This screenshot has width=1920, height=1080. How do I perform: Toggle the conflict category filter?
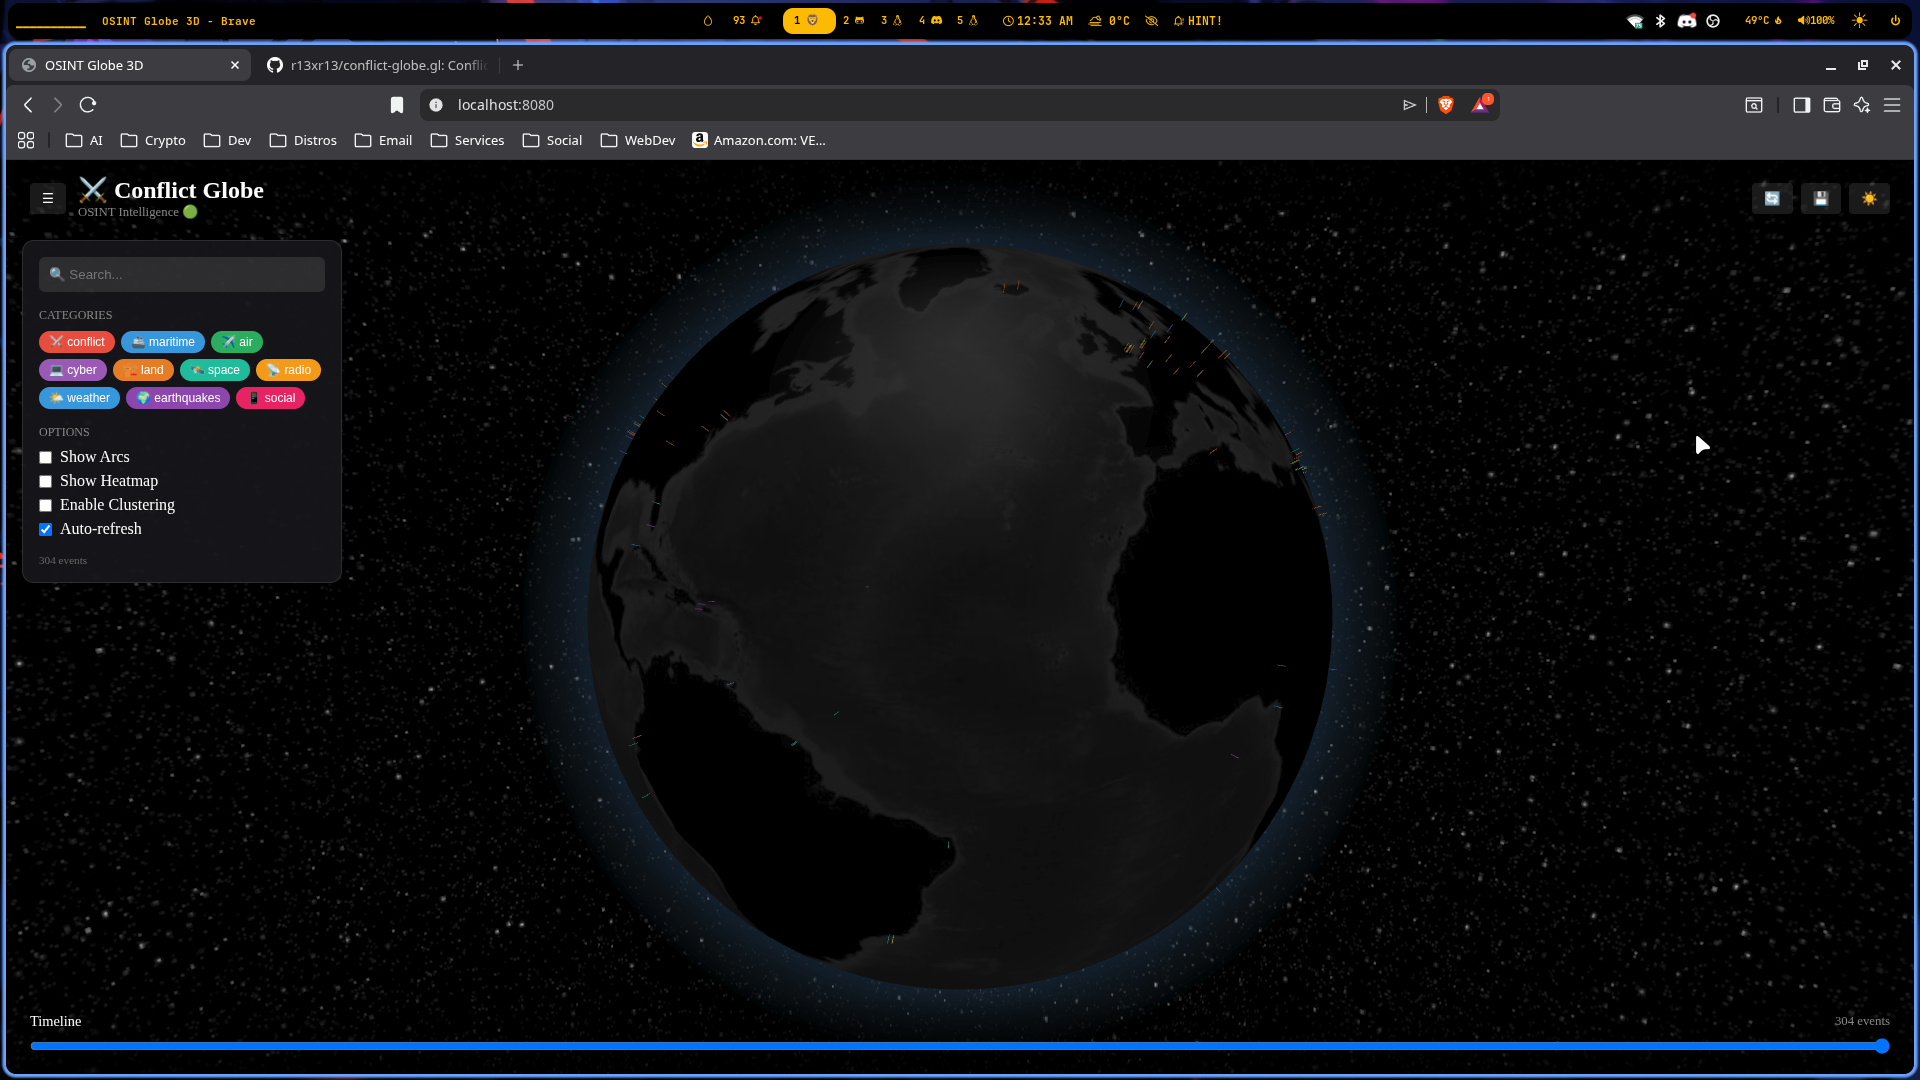point(76,341)
